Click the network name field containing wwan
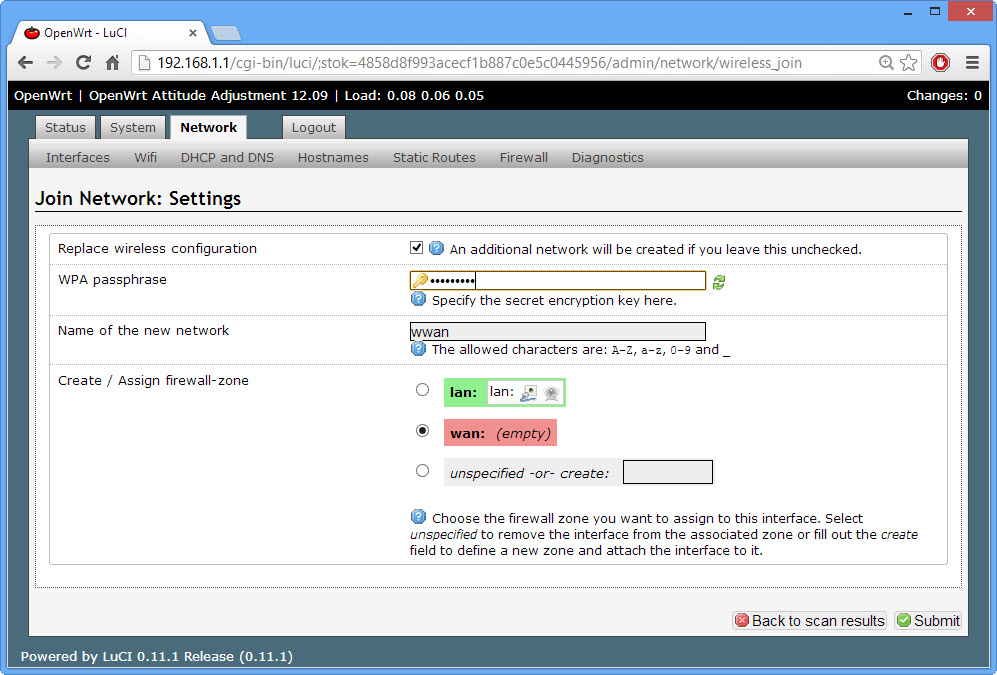The image size is (997, 675). pos(558,331)
